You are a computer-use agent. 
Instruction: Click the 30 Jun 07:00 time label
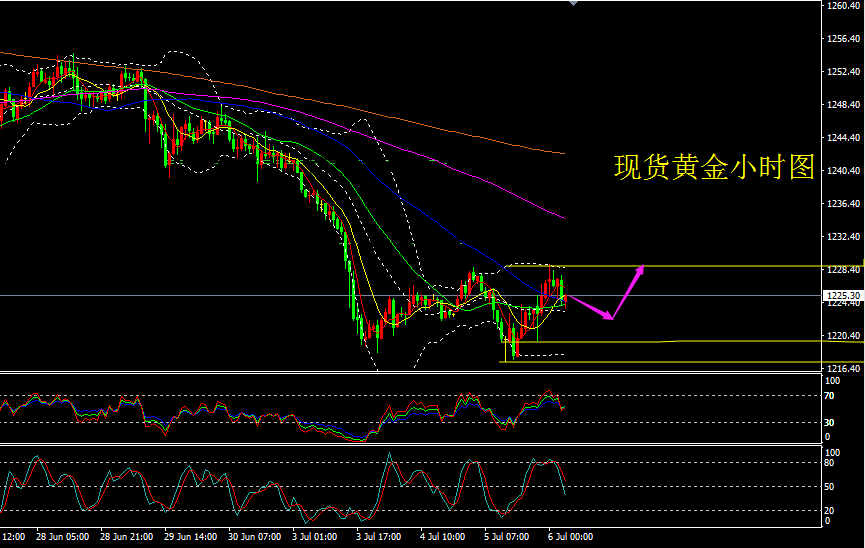pos(254,537)
